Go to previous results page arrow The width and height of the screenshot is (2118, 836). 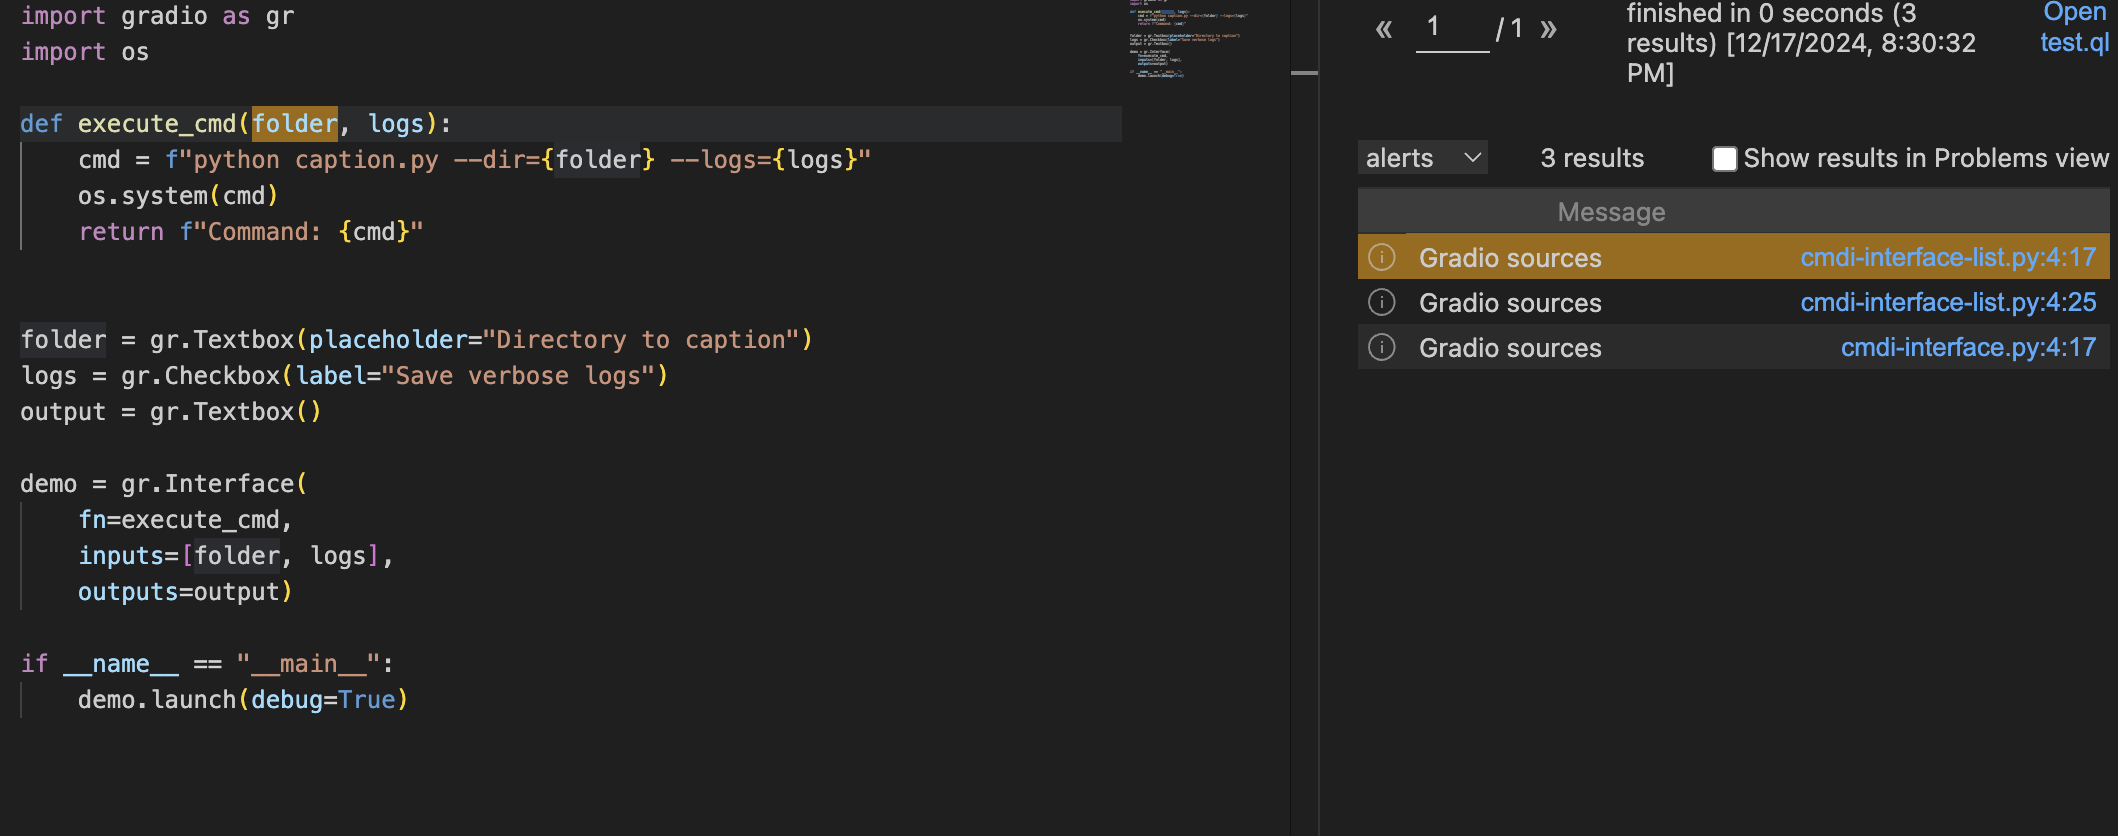pos(1384,29)
